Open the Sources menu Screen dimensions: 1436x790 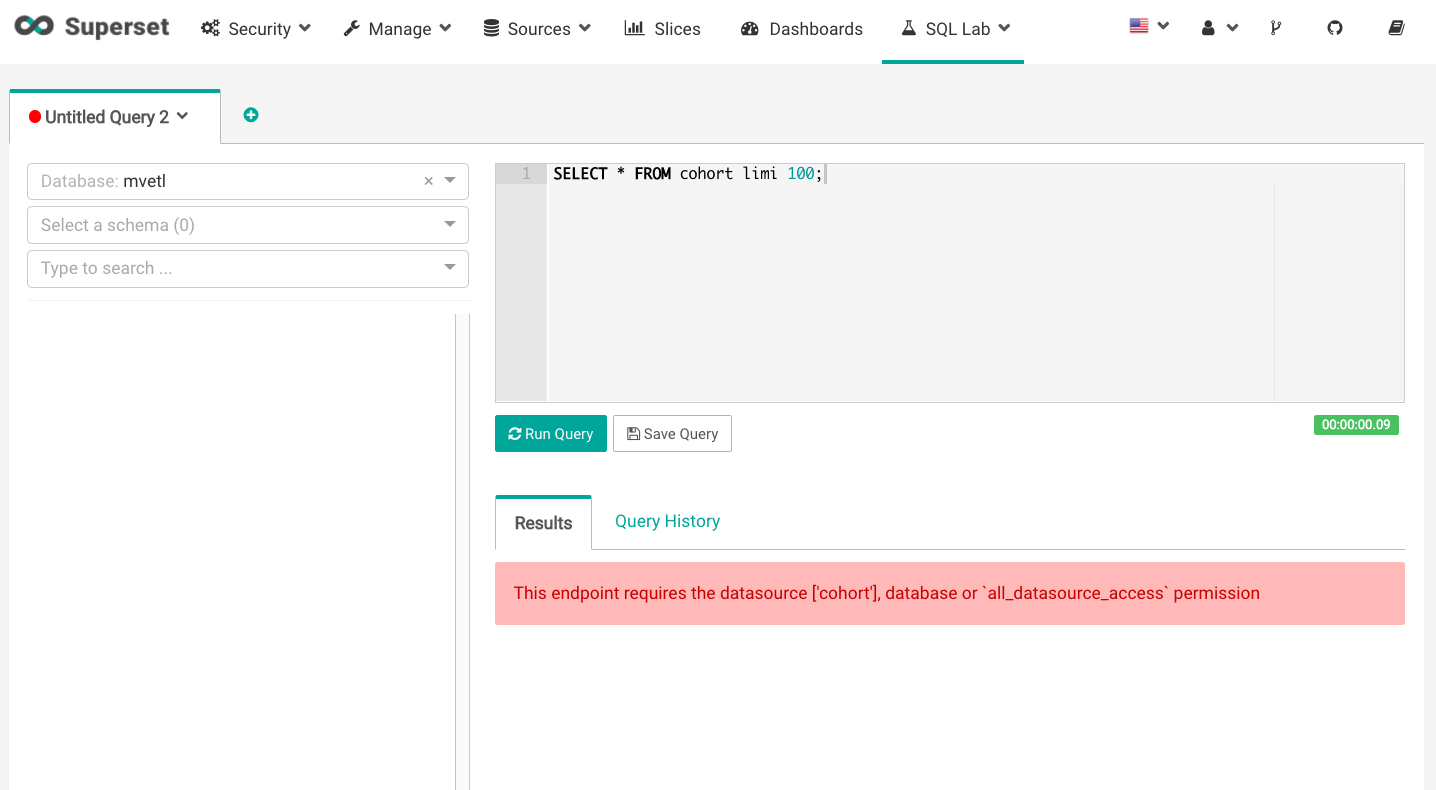pos(537,29)
